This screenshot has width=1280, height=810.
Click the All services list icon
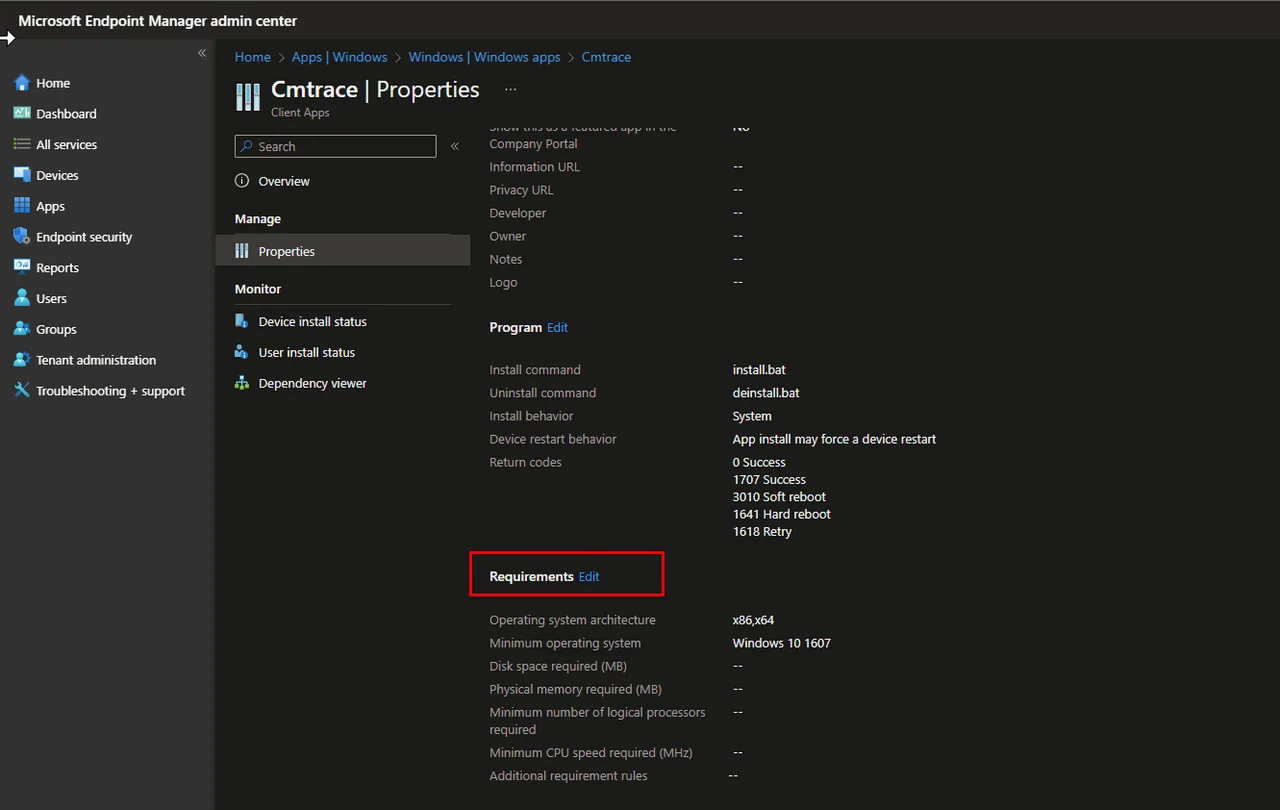(x=22, y=144)
